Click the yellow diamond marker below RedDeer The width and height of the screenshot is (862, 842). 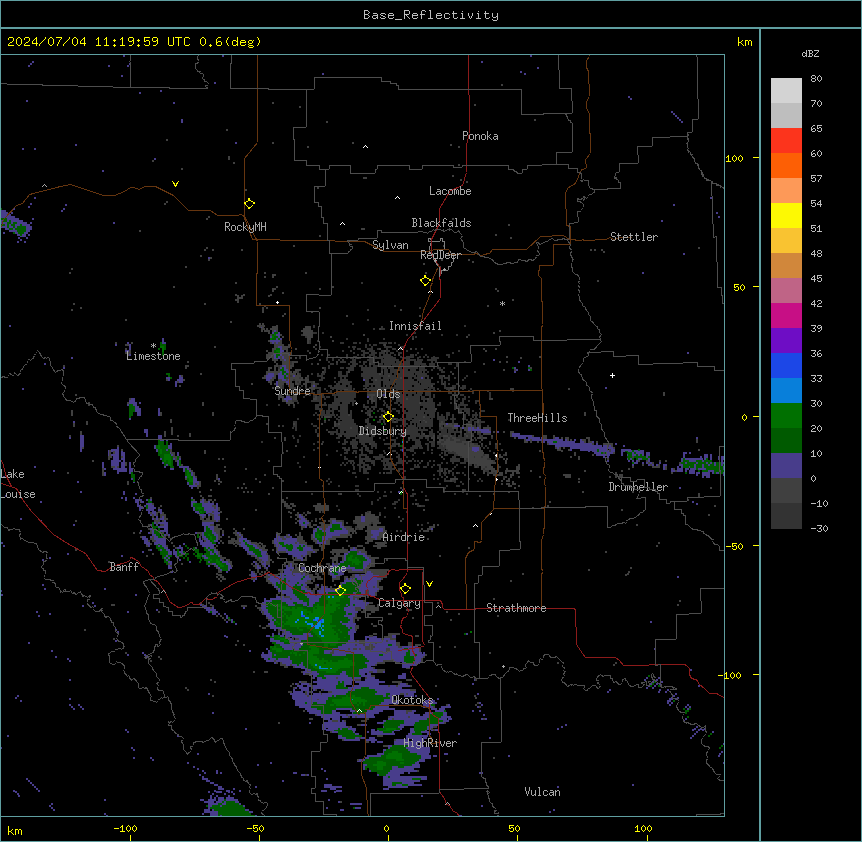coord(426,281)
